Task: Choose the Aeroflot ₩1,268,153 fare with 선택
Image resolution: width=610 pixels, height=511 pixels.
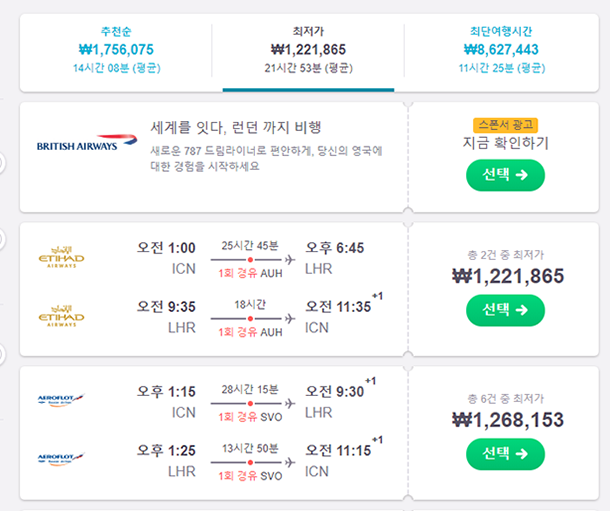Action: (x=505, y=454)
